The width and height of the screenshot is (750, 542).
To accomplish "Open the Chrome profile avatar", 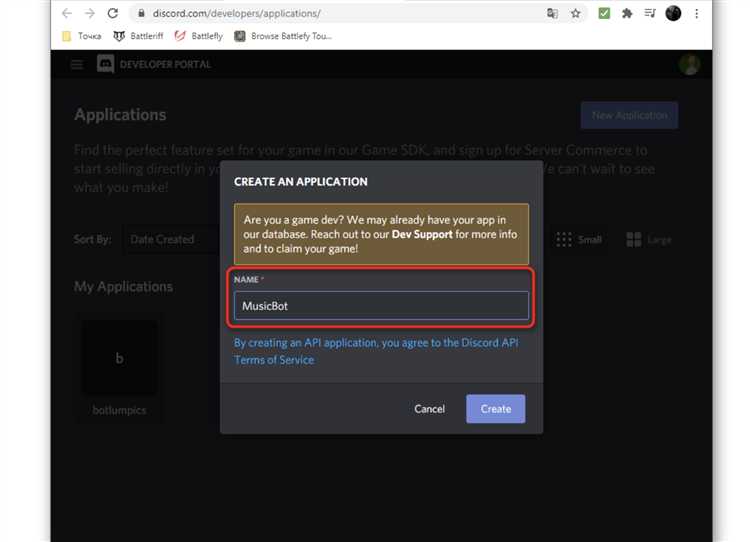I will tap(673, 13).
